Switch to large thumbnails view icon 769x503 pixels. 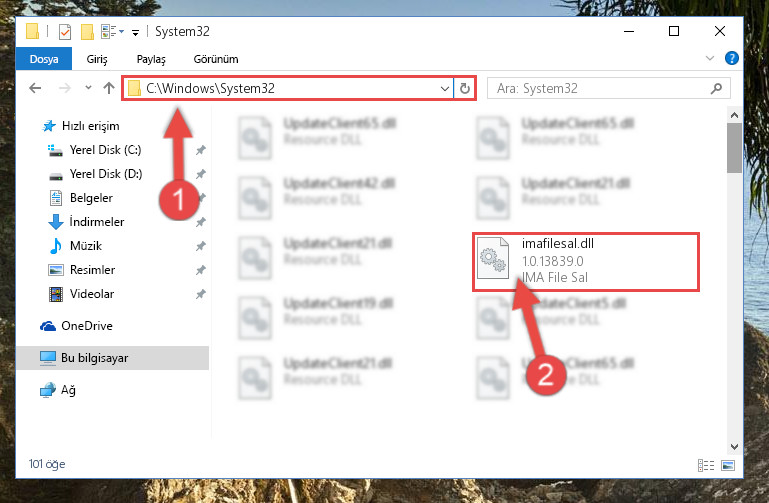[728, 465]
